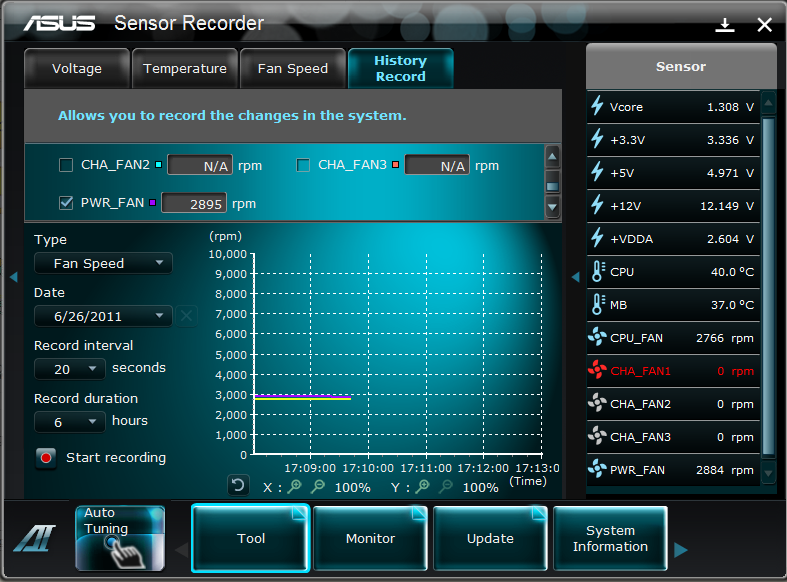
Task: Click the red CHA_FAN1 fan icon
Action: pos(597,370)
